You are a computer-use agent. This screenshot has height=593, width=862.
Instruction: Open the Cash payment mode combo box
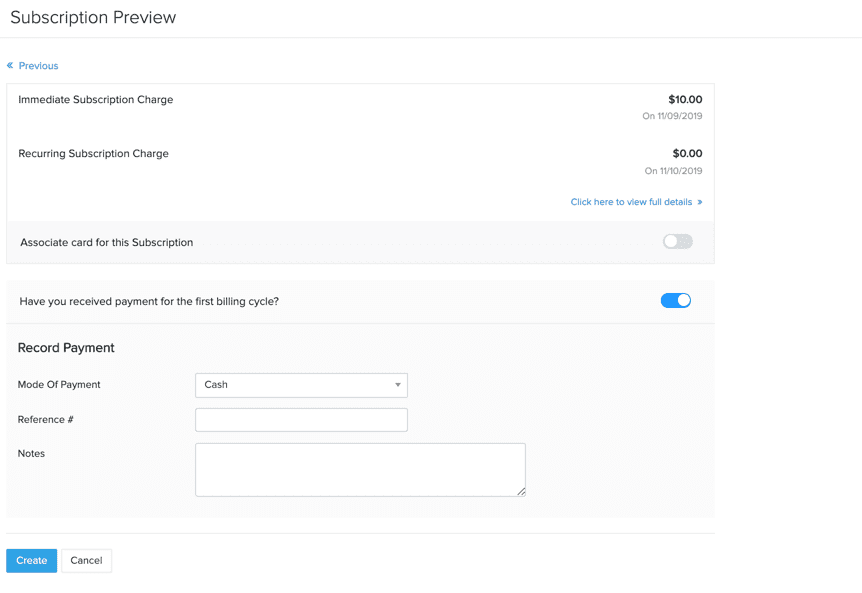pos(301,385)
